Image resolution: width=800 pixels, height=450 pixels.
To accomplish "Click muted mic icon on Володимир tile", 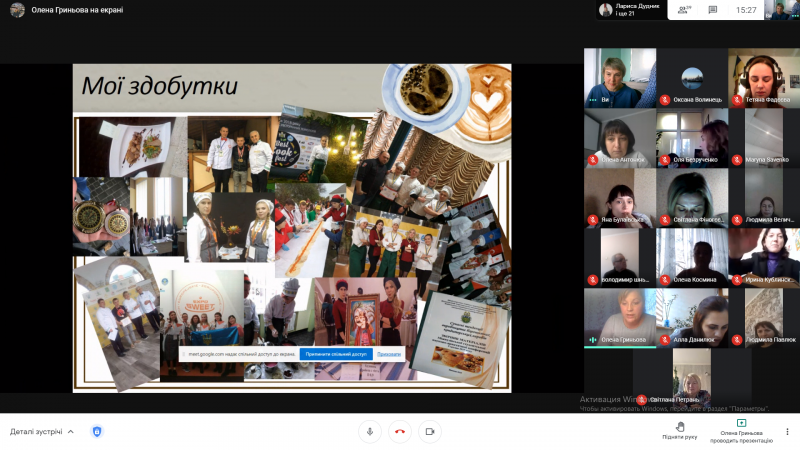I will click(x=592, y=280).
